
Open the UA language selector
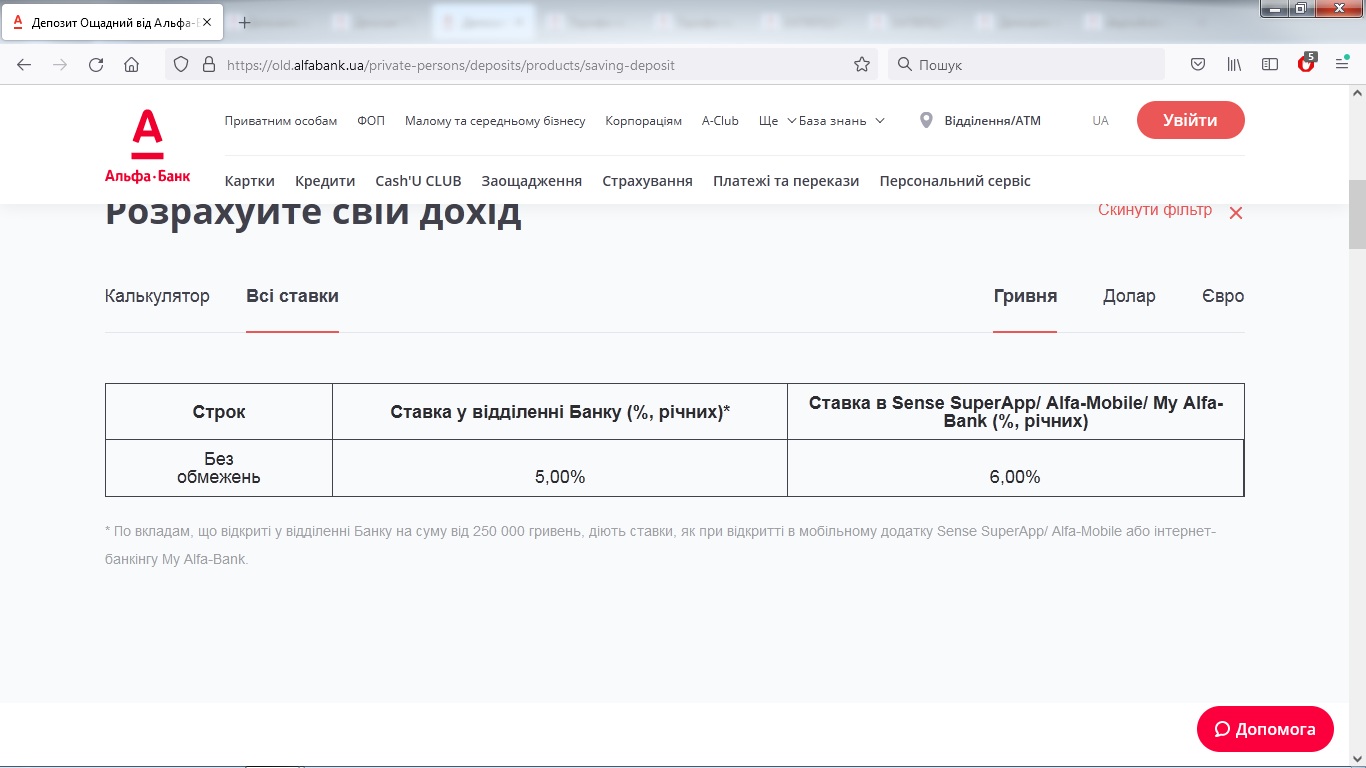pyautogui.click(x=1100, y=121)
